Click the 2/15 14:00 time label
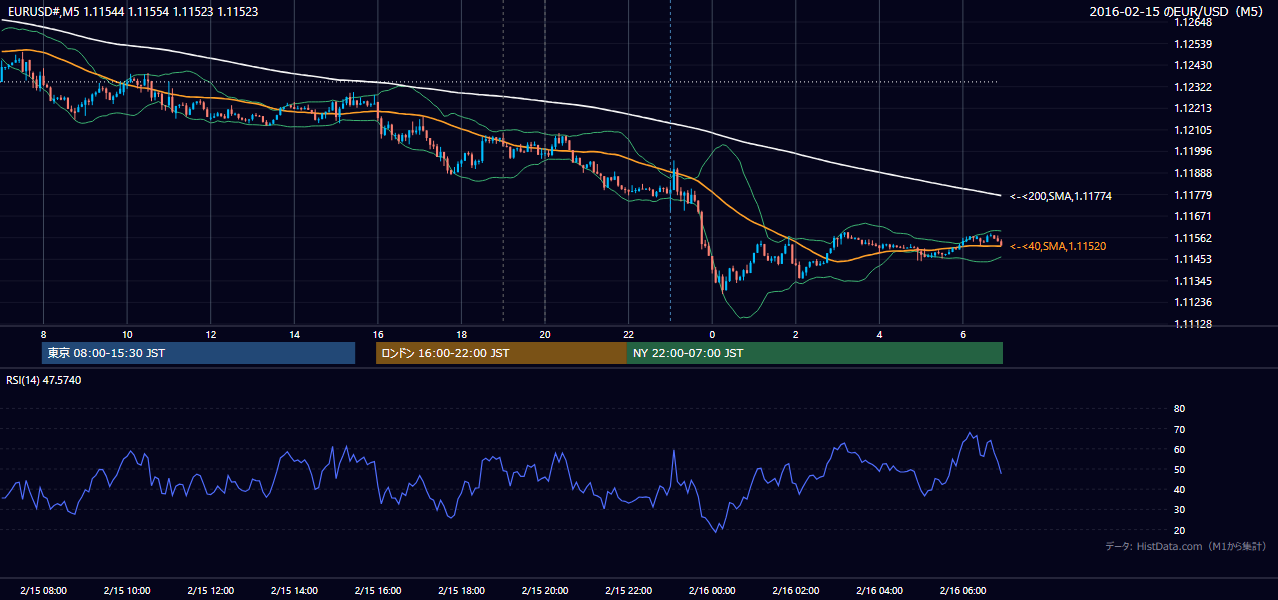The image size is (1278, 600). coord(294,590)
